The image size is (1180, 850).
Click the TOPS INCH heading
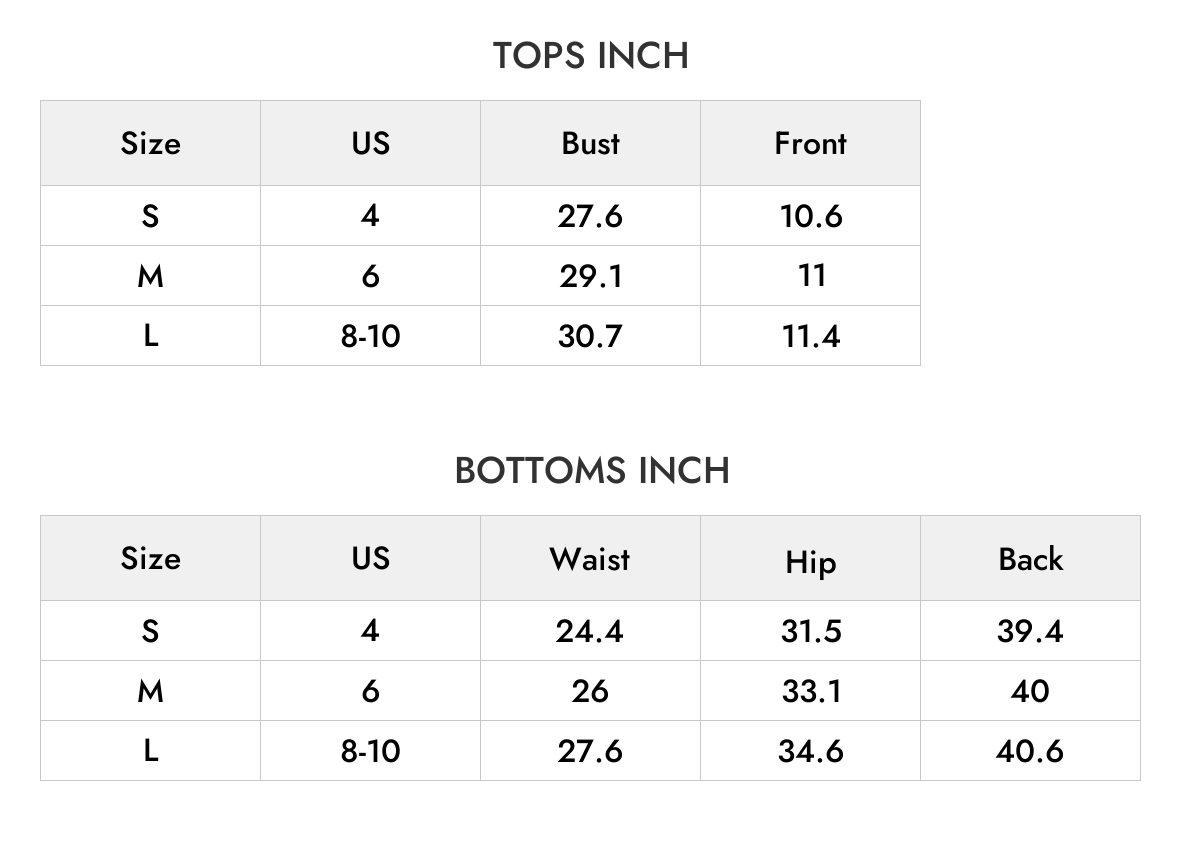(x=591, y=56)
